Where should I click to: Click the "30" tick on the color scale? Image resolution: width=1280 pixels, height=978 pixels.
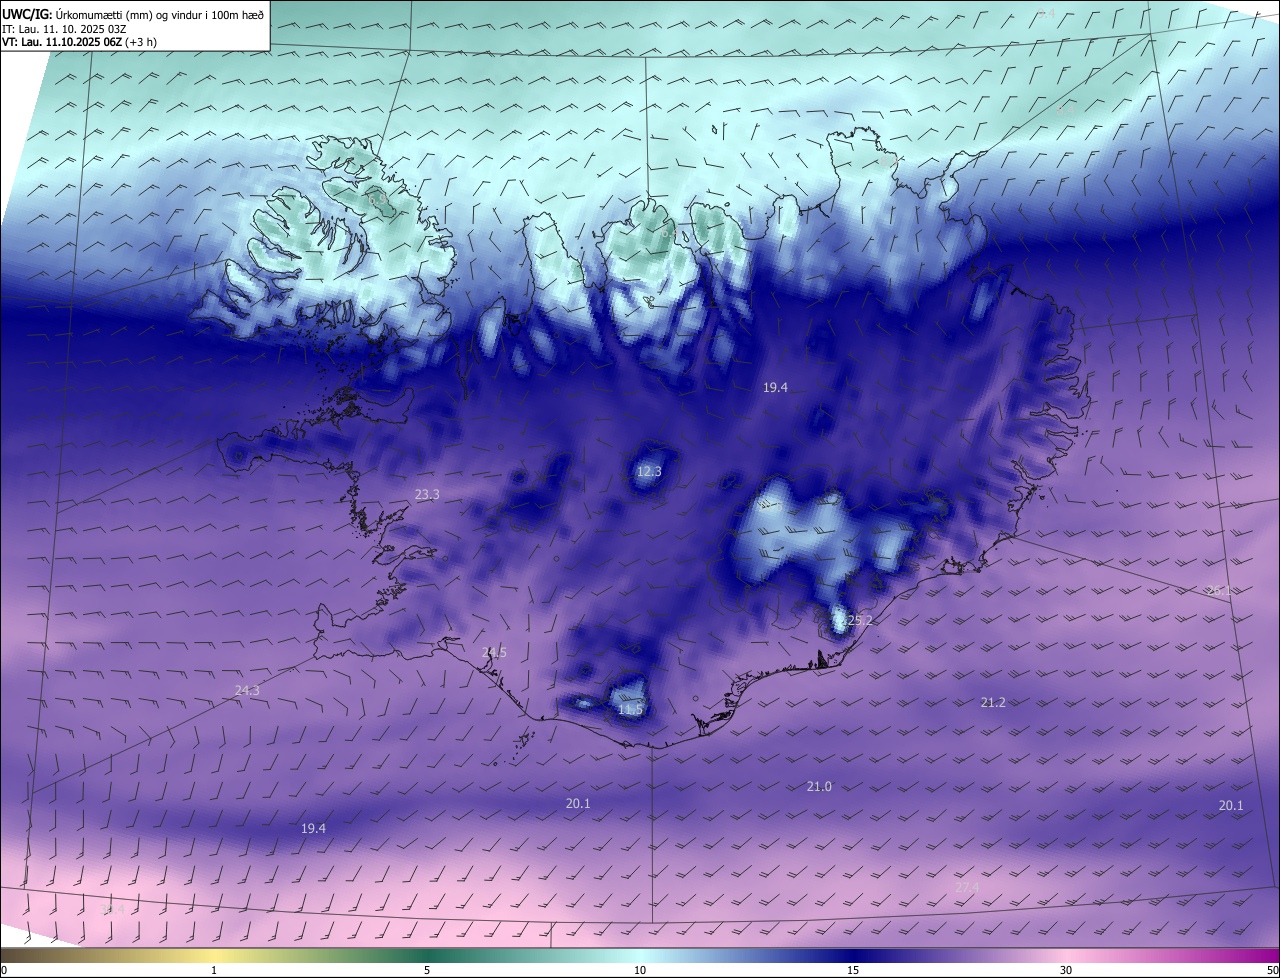click(1066, 970)
